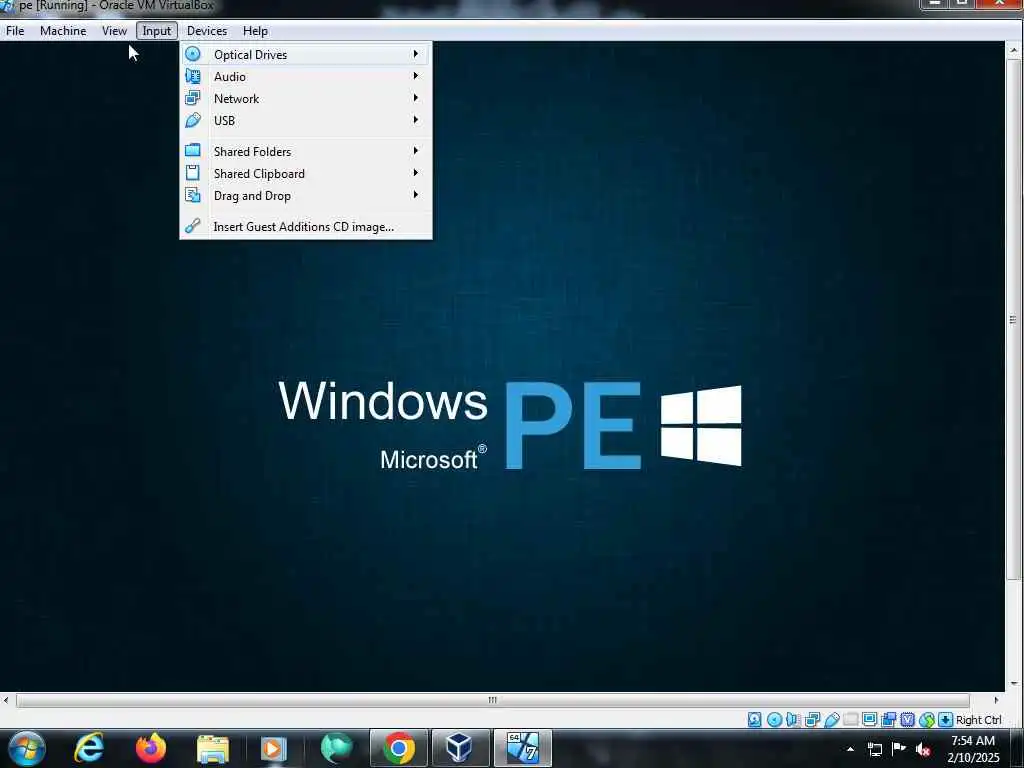Screen dimensions: 1024x768
Task: Open the Machine menu
Action: [63, 31]
